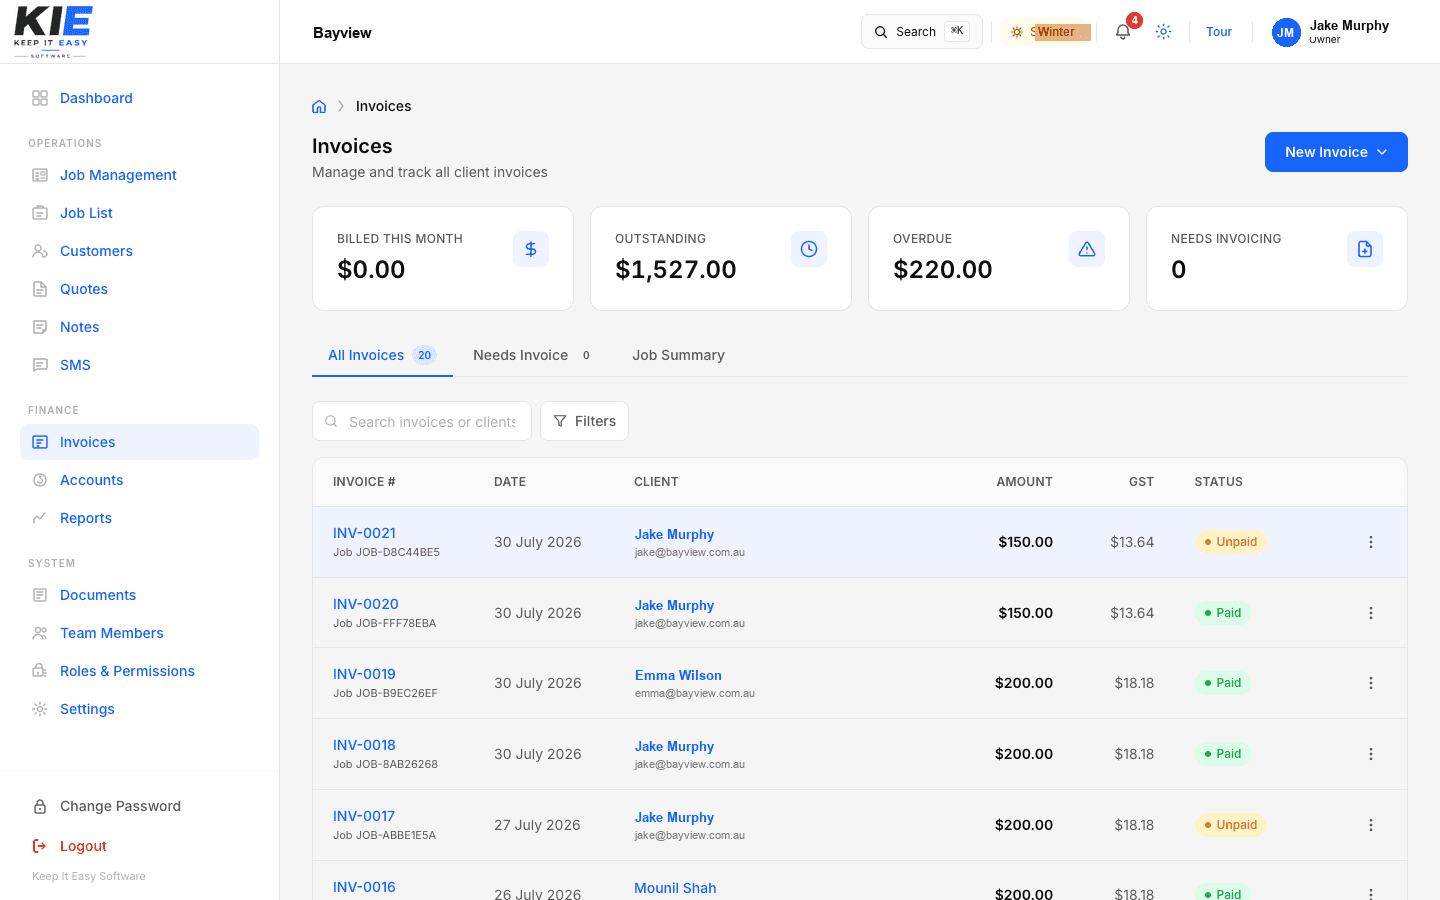This screenshot has width=1440, height=900.
Task: Open invoice INV-0017
Action: (364, 816)
